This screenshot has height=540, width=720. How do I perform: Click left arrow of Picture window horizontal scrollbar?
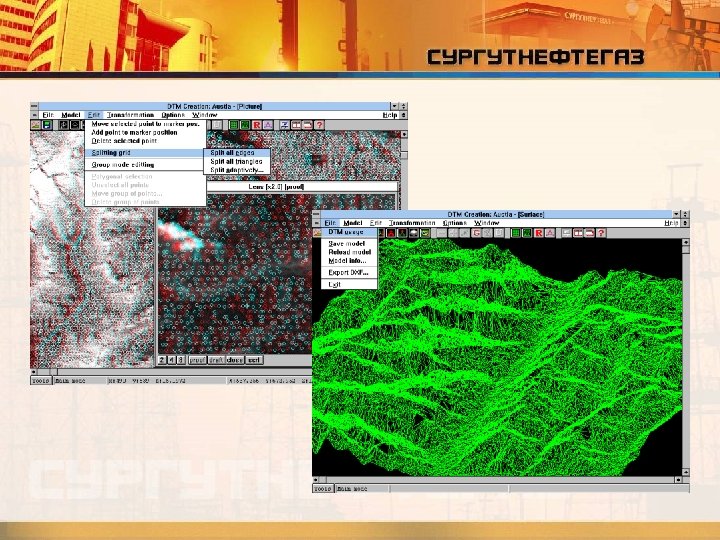coord(34,371)
